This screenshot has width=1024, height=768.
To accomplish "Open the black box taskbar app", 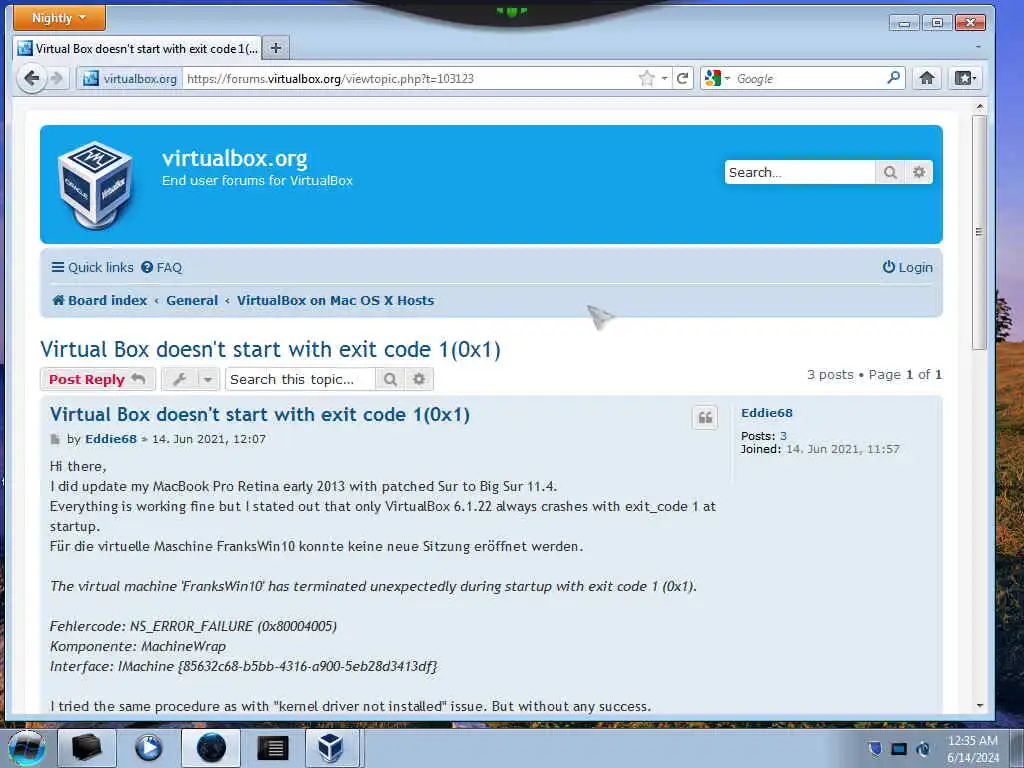I will click(86, 748).
